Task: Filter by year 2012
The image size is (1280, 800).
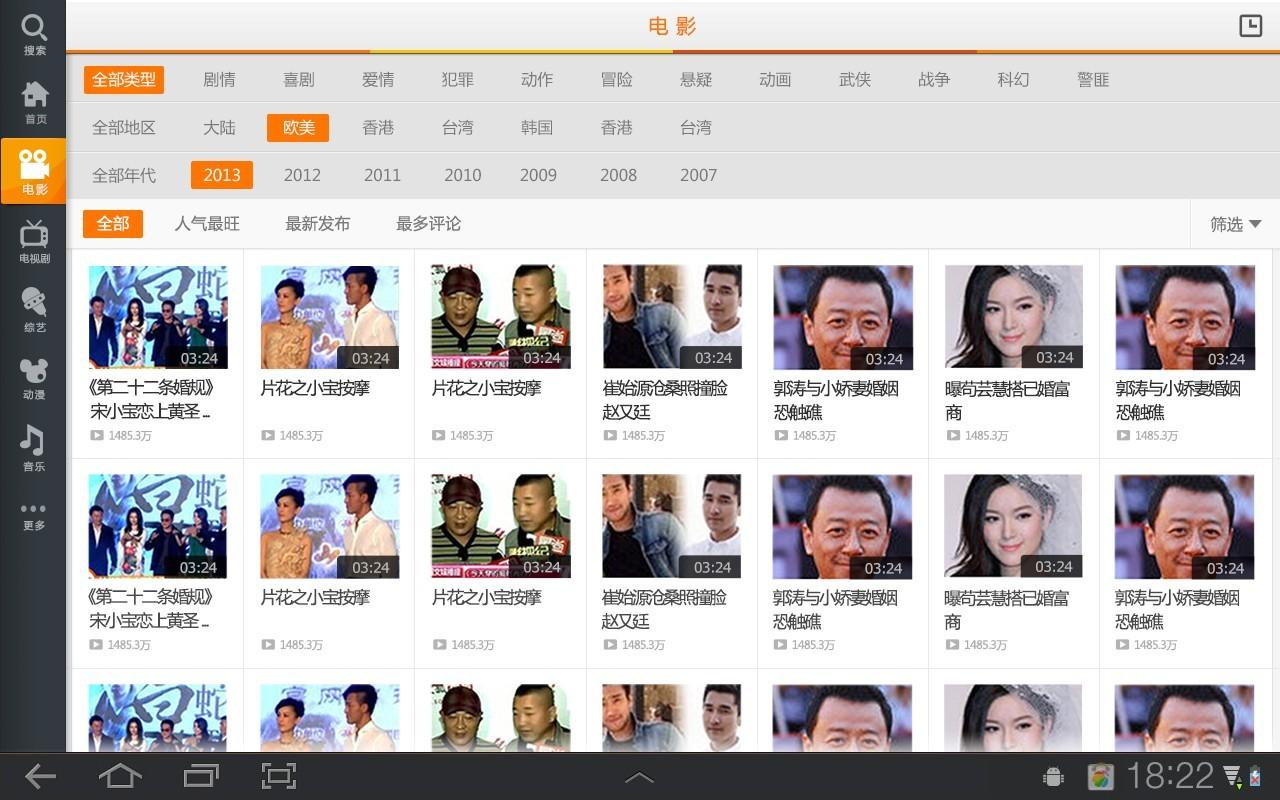Action: pyautogui.click(x=302, y=175)
